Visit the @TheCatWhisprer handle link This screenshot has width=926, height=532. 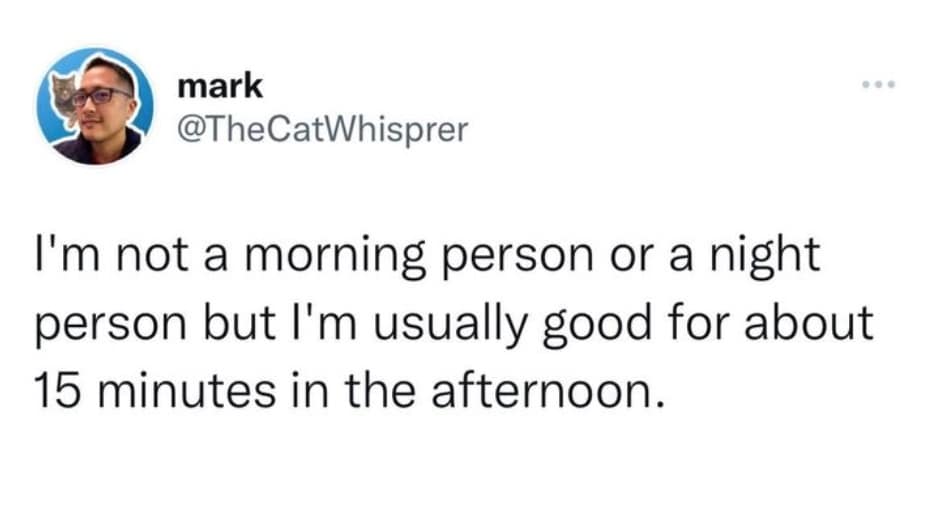pos(322,129)
